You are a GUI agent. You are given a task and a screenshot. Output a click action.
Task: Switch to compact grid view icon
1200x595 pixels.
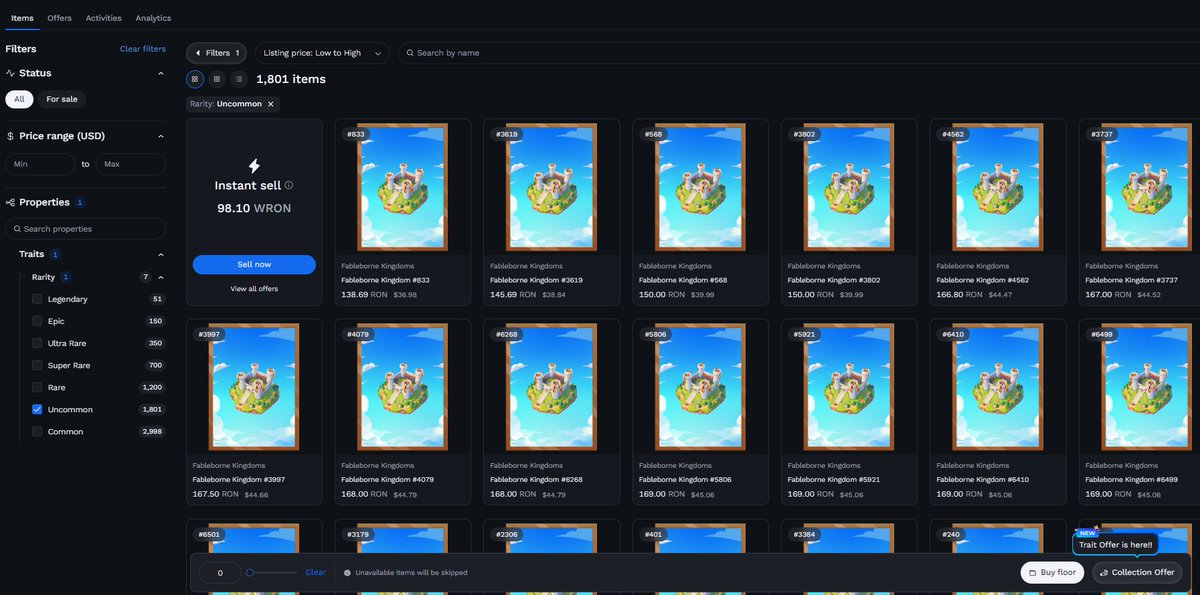pyautogui.click(x=217, y=78)
